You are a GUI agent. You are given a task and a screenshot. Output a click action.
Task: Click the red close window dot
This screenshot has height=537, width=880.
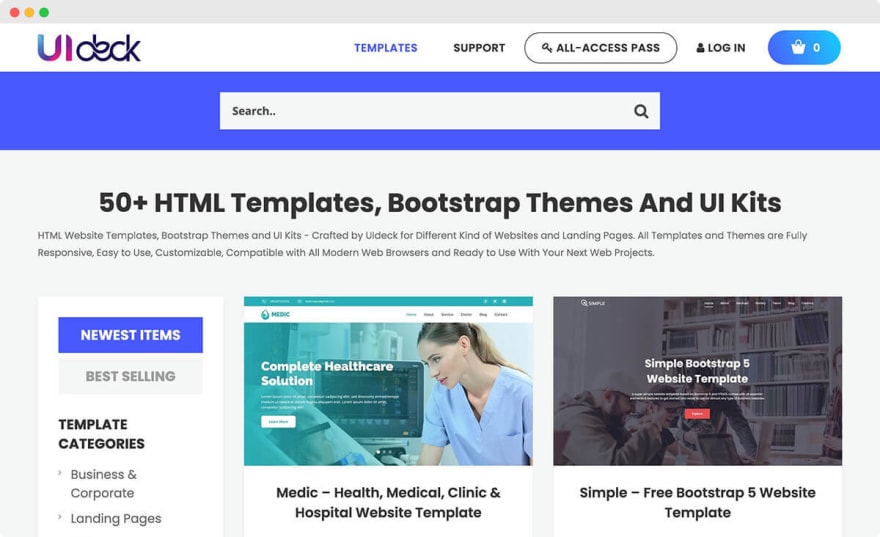coord(15,12)
